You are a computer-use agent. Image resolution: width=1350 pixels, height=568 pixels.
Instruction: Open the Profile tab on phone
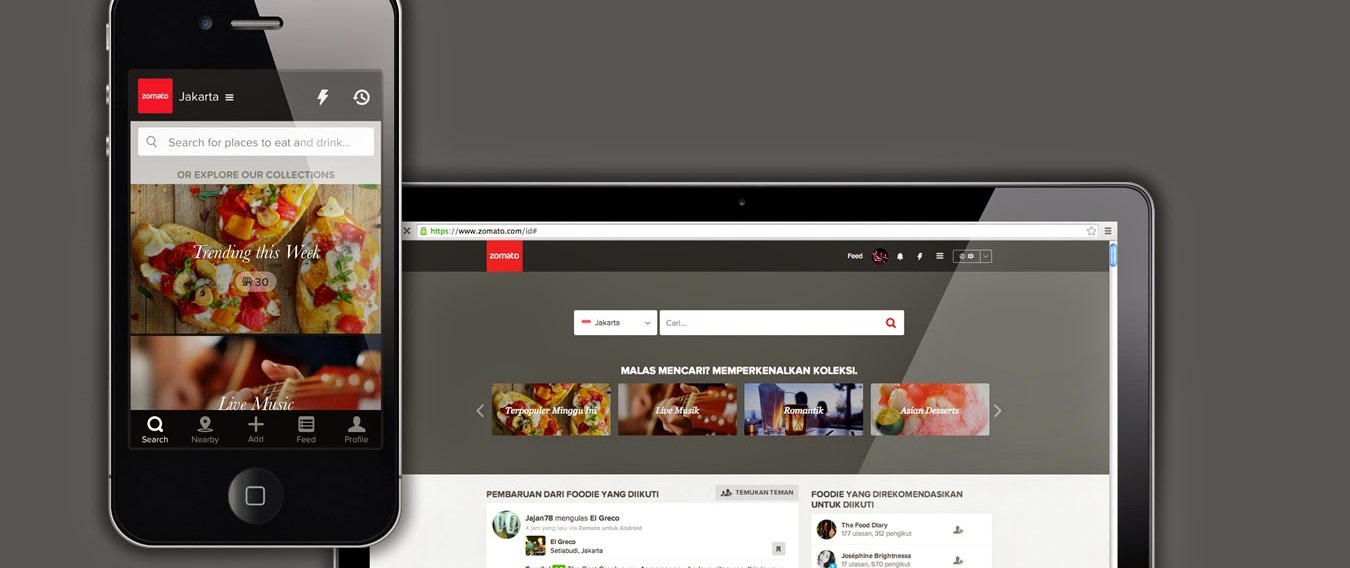coord(356,429)
